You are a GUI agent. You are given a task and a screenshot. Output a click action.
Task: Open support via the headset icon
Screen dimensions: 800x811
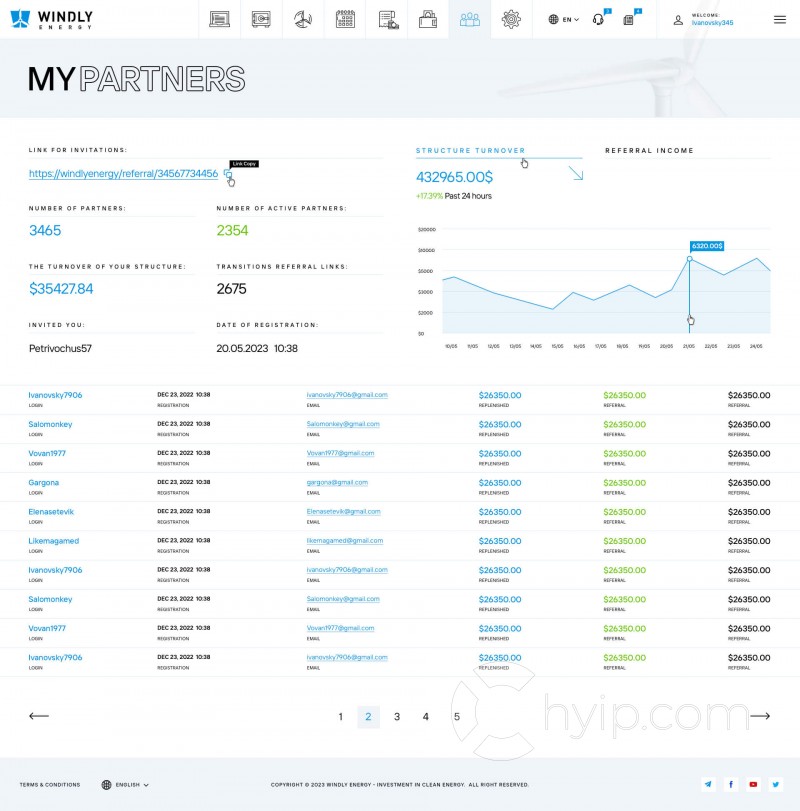599,19
